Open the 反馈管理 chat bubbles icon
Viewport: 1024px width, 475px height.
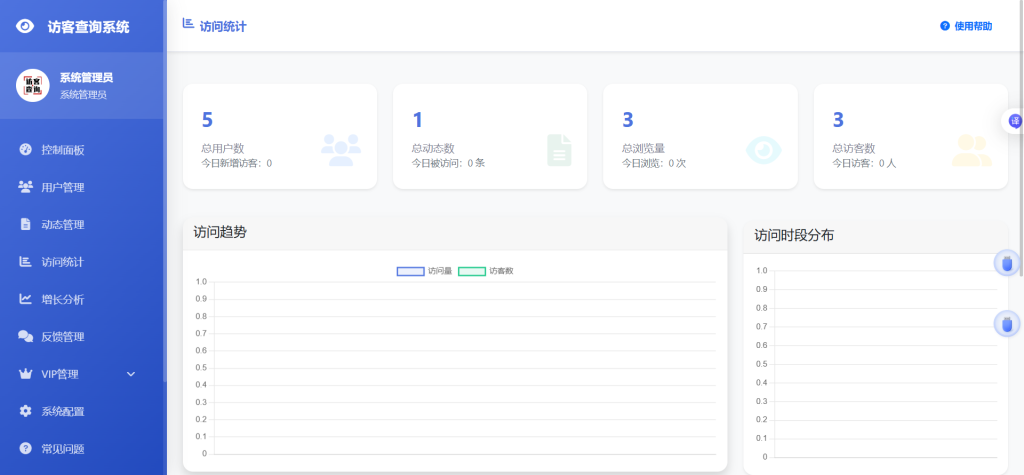pos(25,336)
